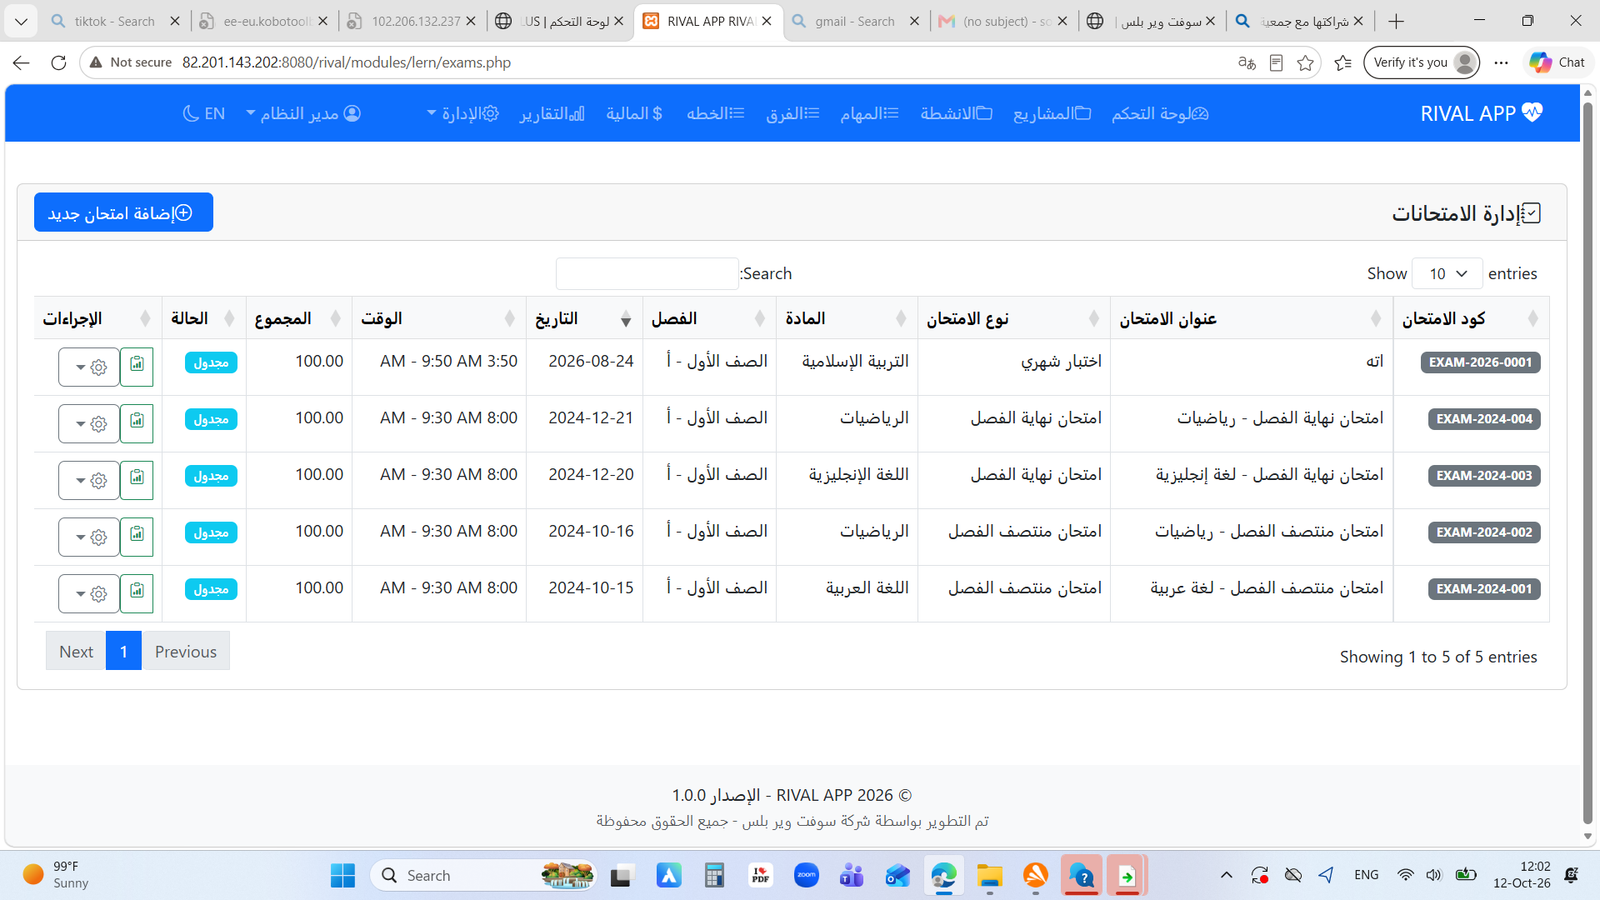Image resolution: width=1600 pixels, height=900 pixels.
Task: Open a new browser tab
Action: pos(1396,21)
